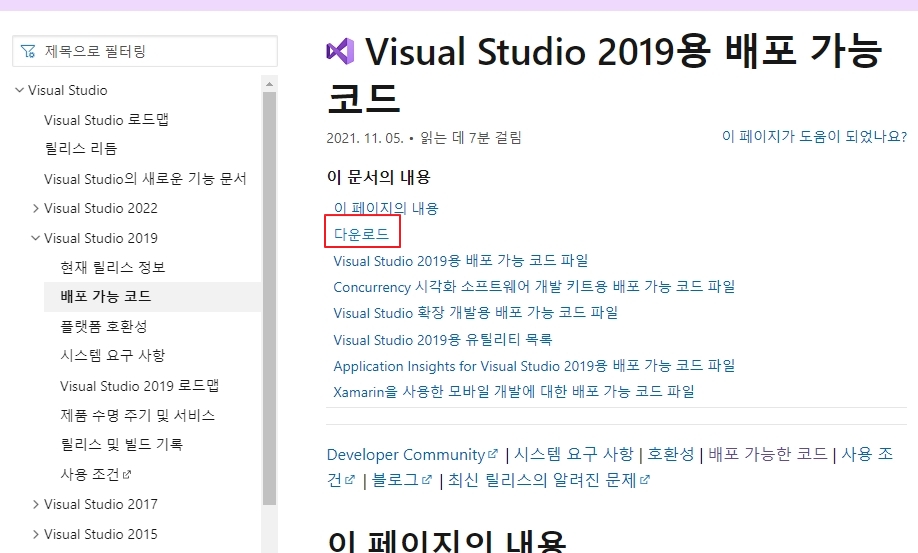Select 플랫폼 호환성 tree item
This screenshot has height=553, width=918.
104,327
